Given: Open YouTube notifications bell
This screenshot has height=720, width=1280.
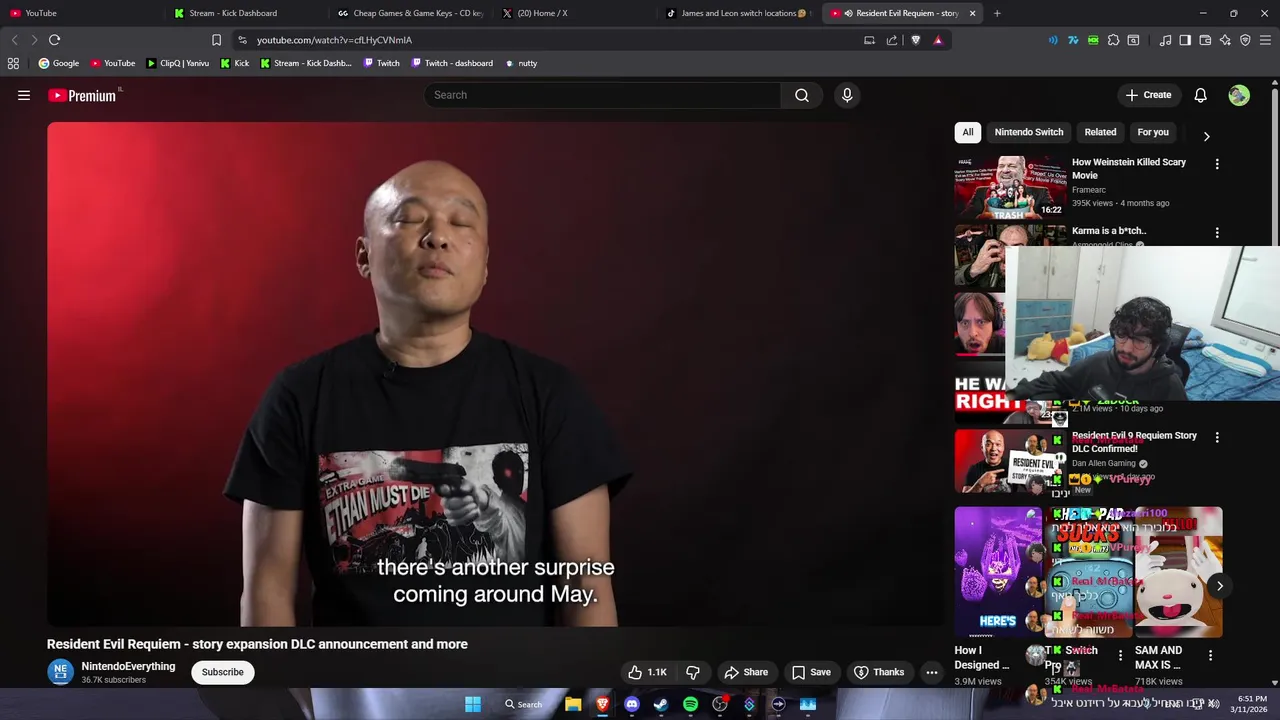Looking at the screenshot, I should pos(1200,95).
